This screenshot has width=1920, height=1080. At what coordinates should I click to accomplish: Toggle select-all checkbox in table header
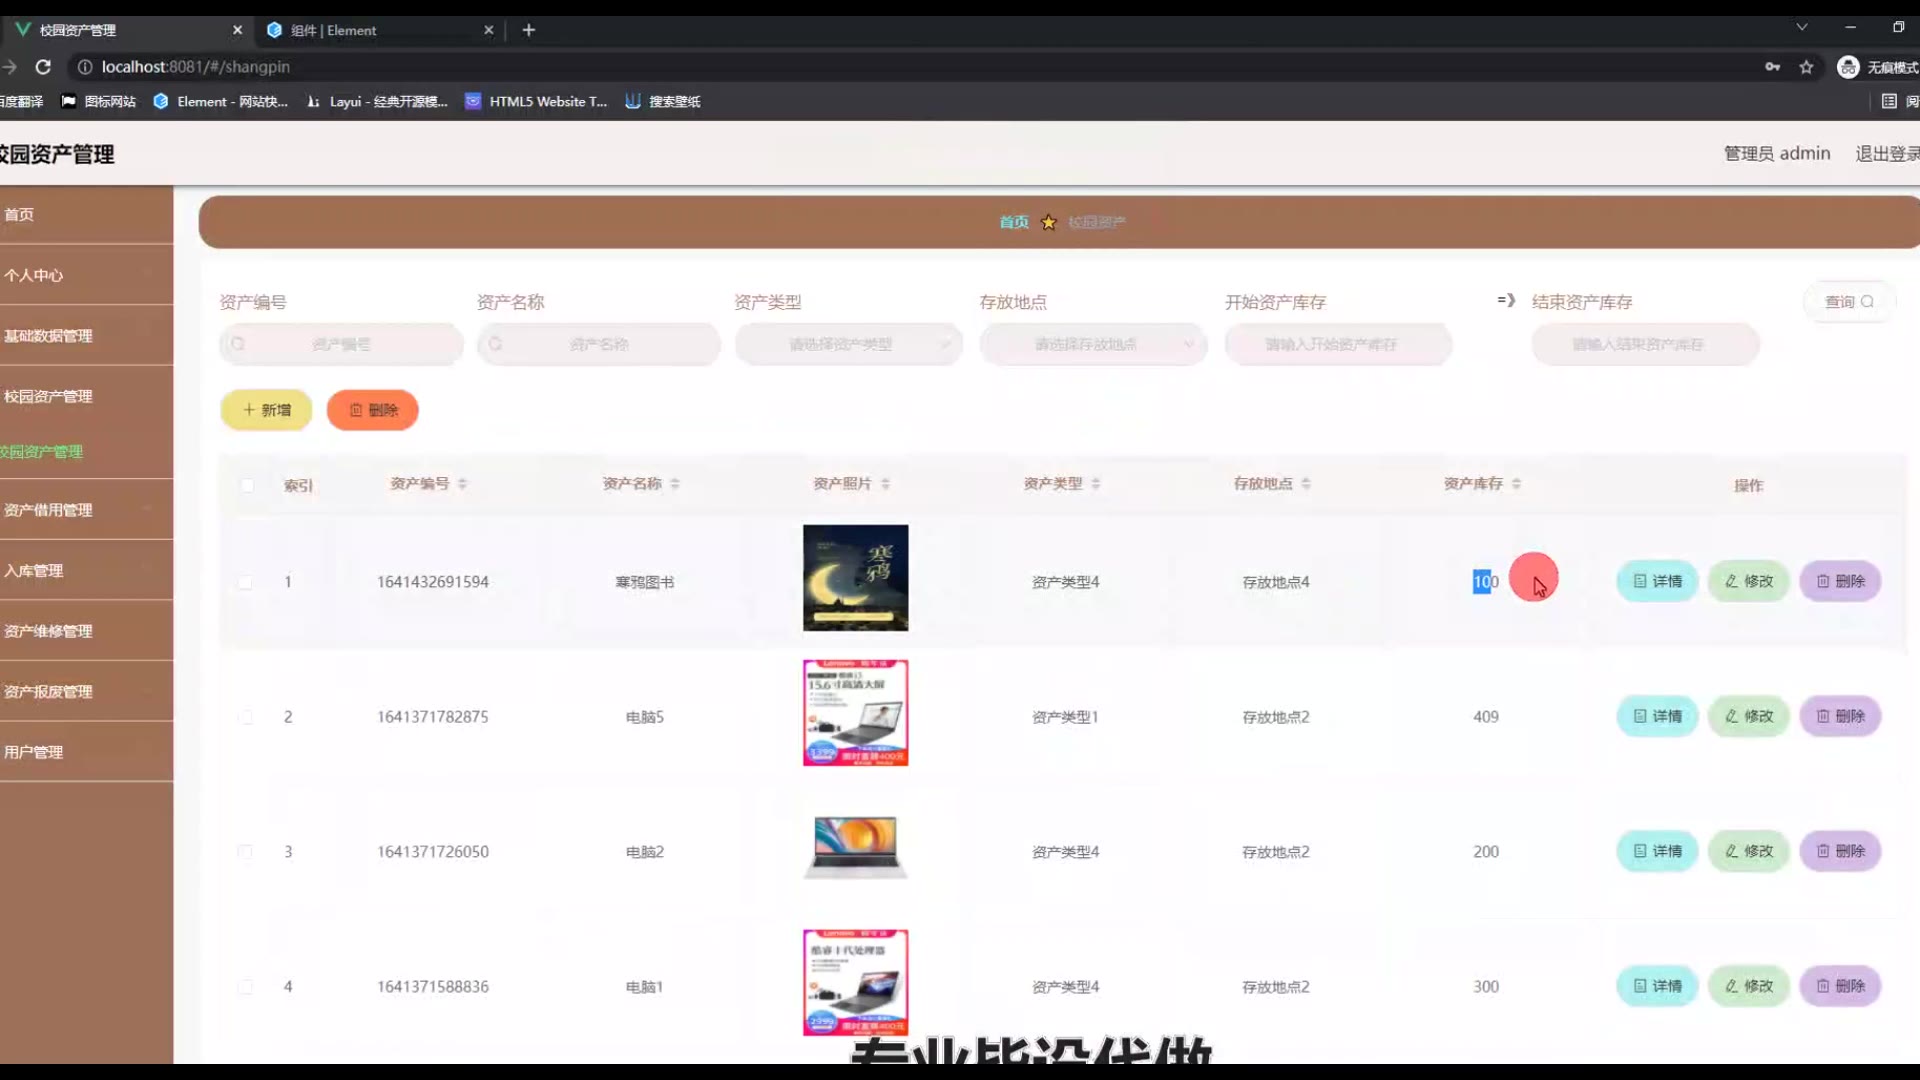[x=247, y=486]
